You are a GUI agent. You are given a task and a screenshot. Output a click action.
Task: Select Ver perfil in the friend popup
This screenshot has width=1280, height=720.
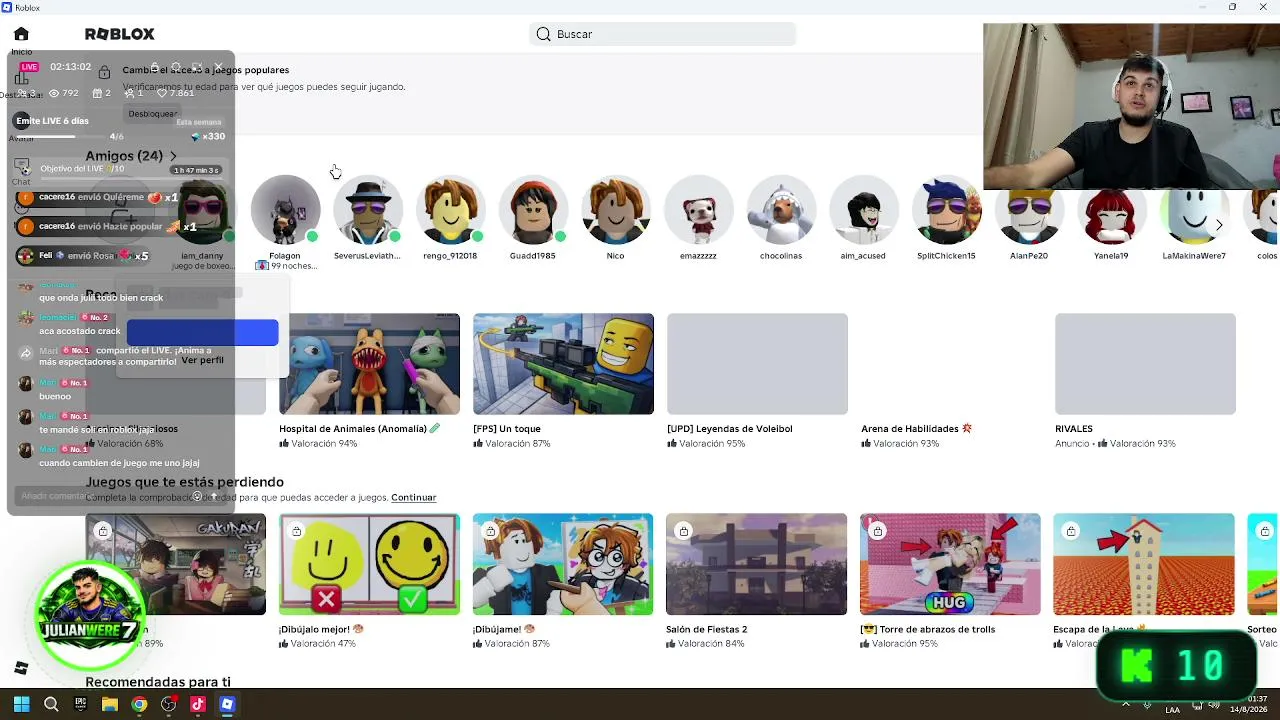click(x=202, y=360)
